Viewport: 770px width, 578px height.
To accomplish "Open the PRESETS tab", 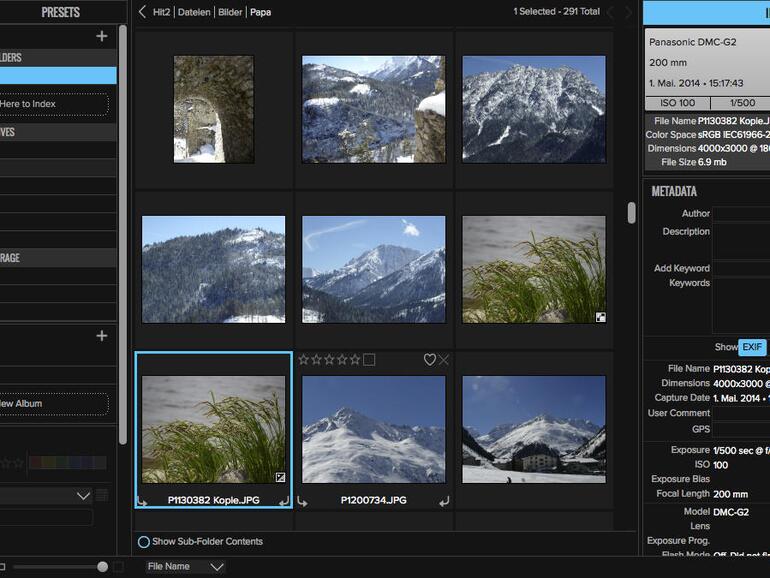I will 60,12.
